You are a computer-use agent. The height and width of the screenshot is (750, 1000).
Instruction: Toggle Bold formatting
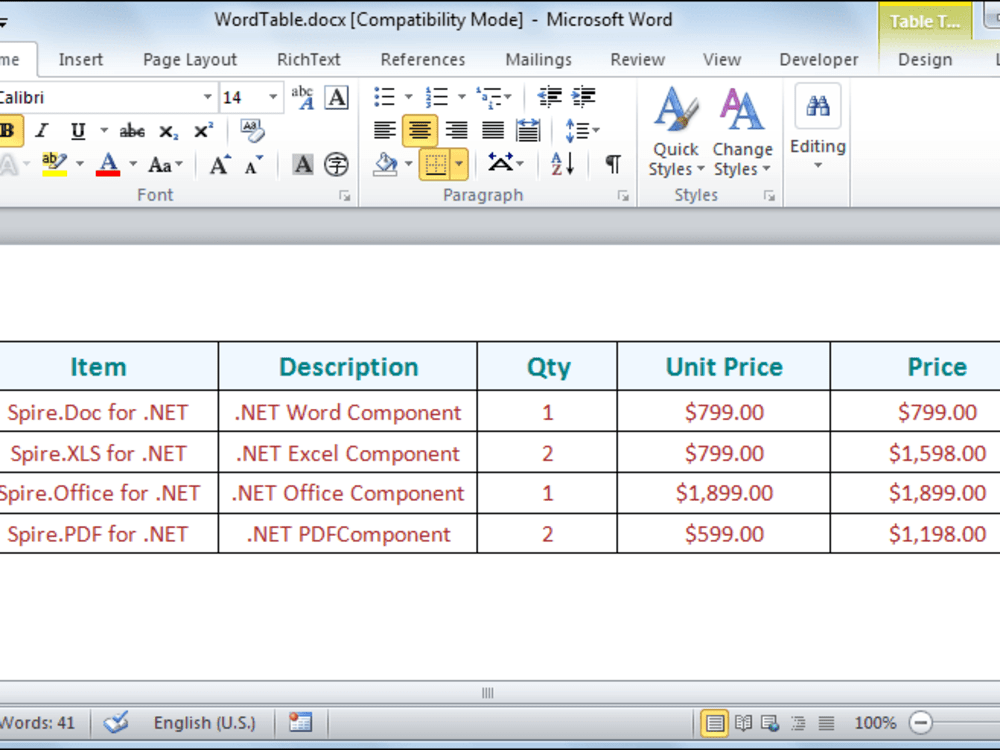pos(9,131)
